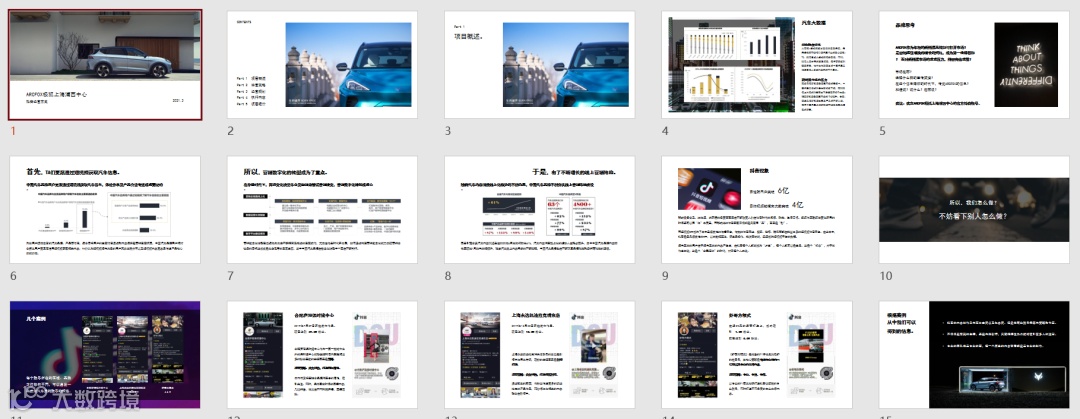Select slide 1 with the gray car cover
The height and width of the screenshot is (419, 1080).
coord(105,65)
